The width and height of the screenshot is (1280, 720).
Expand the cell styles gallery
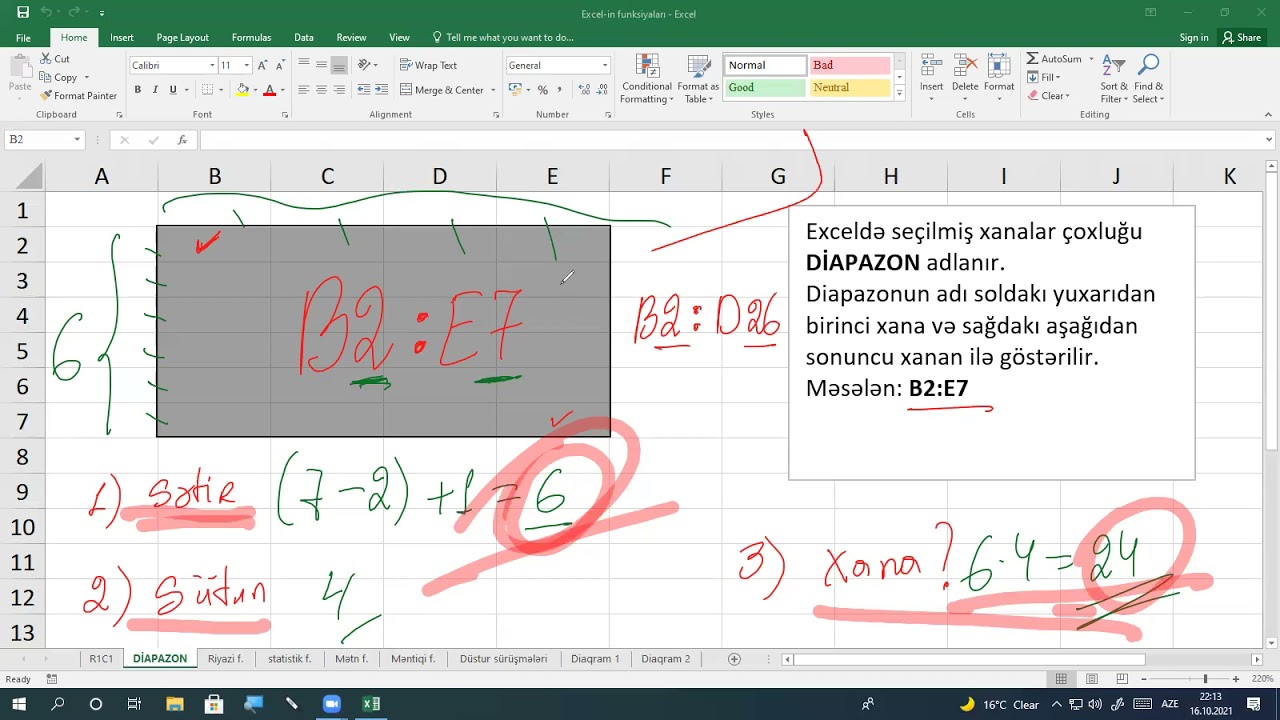899,92
